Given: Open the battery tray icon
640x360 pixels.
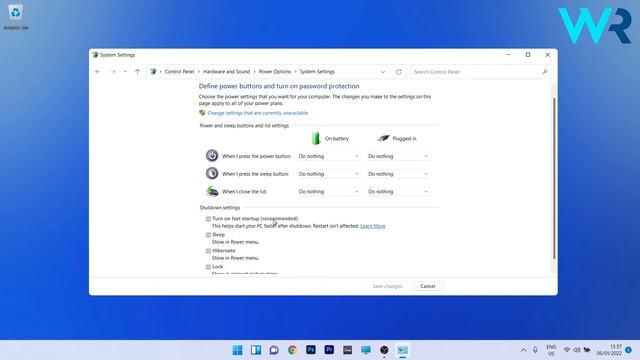Looking at the screenshot, I should [x=587, y=350].
